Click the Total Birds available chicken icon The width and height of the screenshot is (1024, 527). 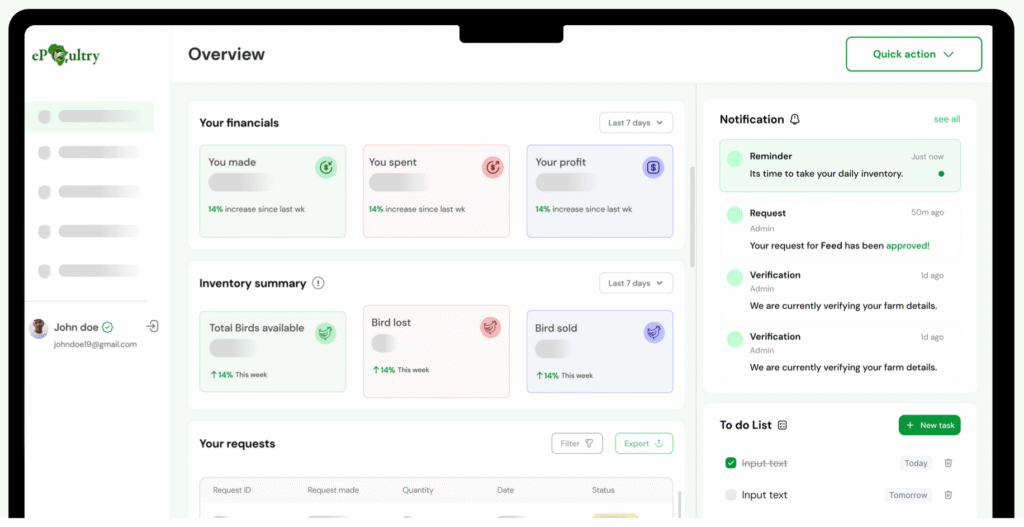(x=326, y=333)
